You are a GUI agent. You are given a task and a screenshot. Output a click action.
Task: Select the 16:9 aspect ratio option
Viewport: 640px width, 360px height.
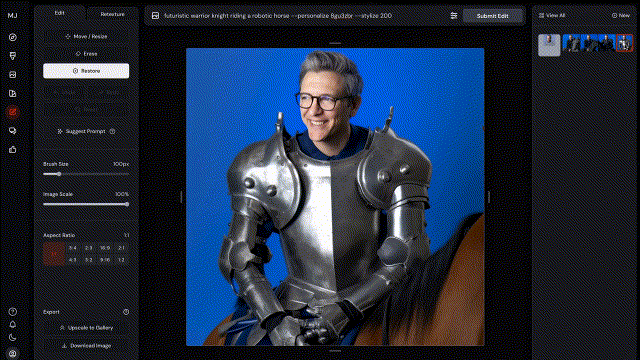(x=105, y=248)
